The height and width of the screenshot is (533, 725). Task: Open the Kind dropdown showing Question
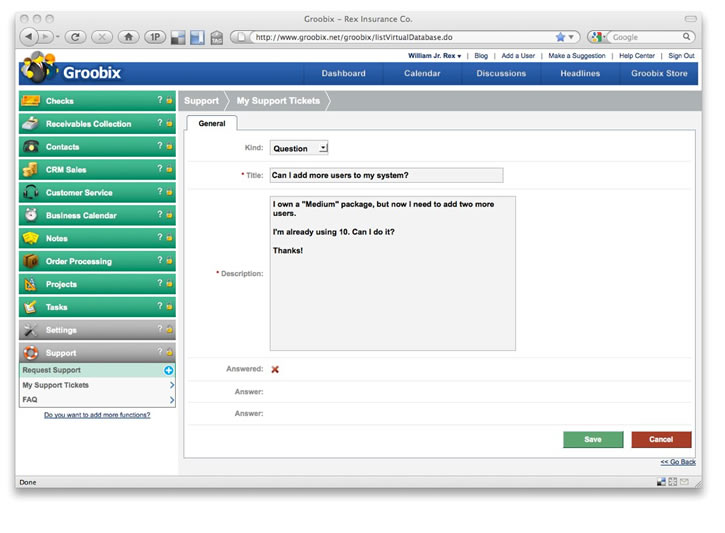299,148
